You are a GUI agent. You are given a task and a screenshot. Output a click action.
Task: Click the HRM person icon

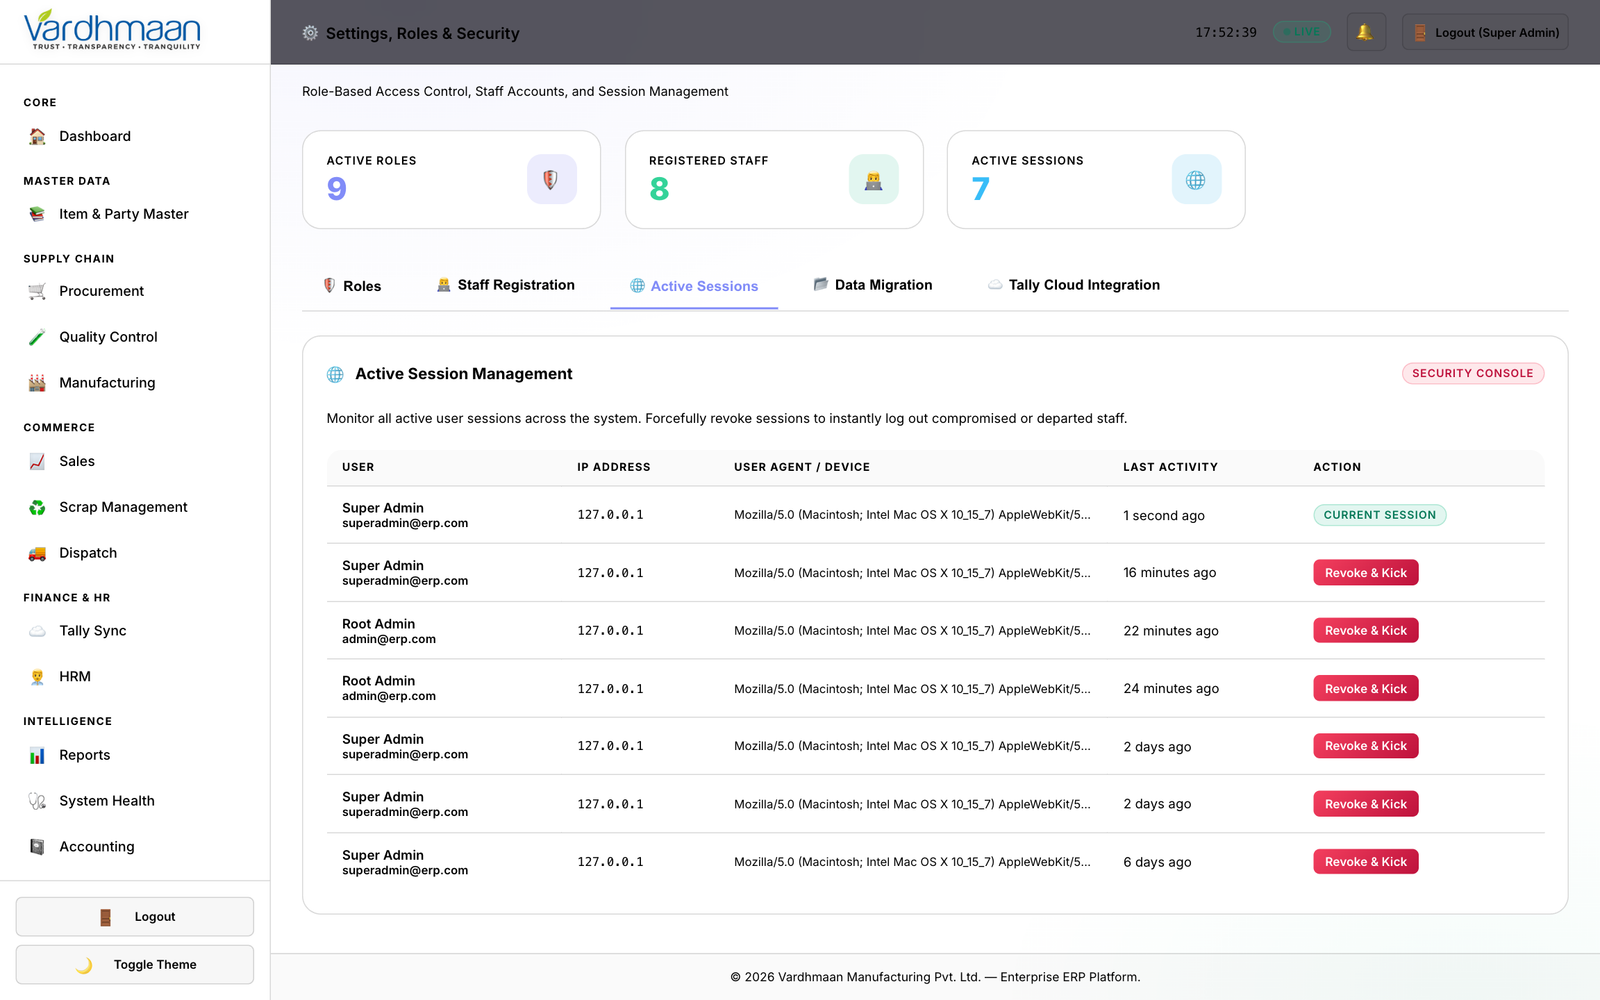point(37,677)
